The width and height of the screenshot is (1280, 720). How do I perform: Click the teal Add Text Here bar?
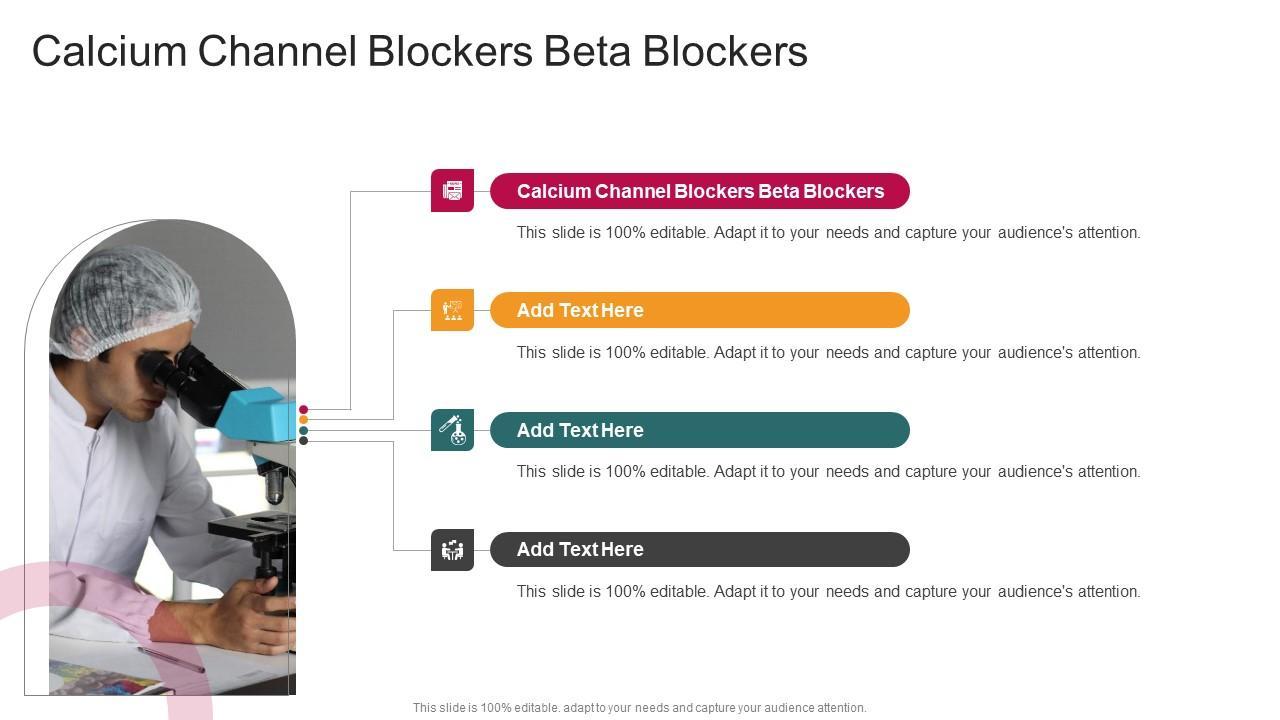(700, 430)
